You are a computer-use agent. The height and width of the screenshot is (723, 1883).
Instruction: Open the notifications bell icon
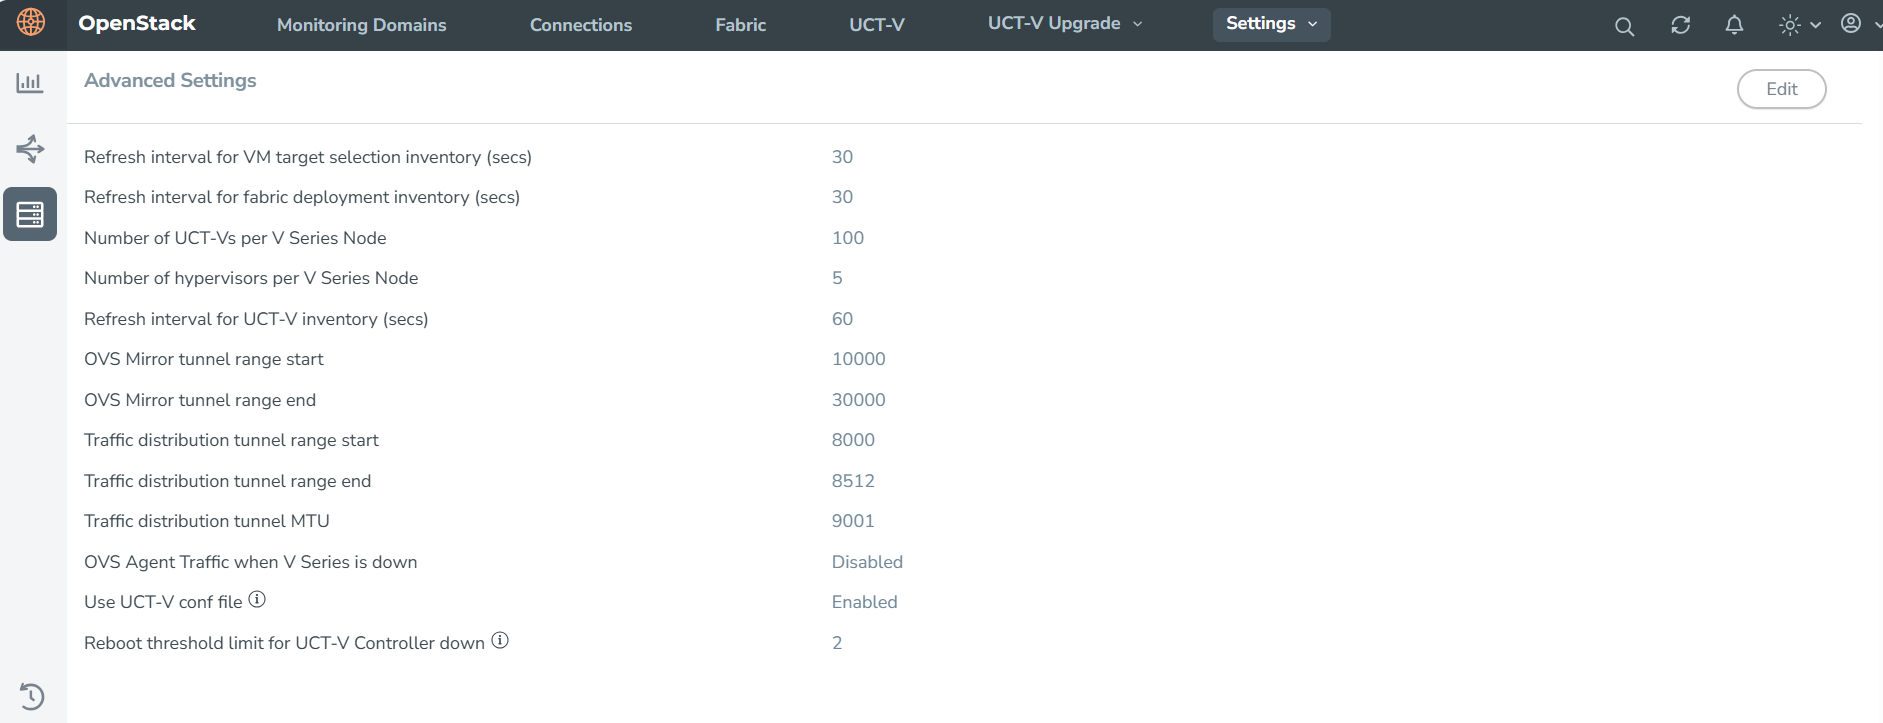click(x=1735, y=25)
